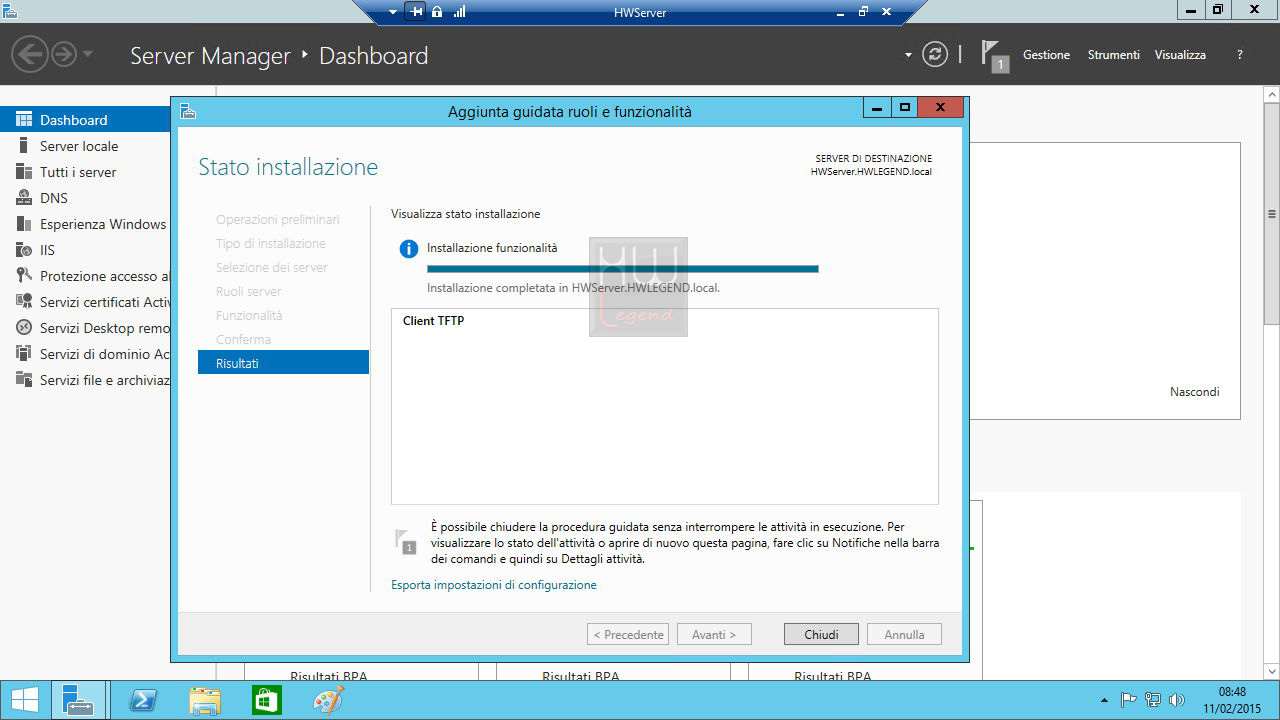1280x720 pixels.
Task: Open the HWServer connection bar dropdown arrow
Action: [394, 13]
